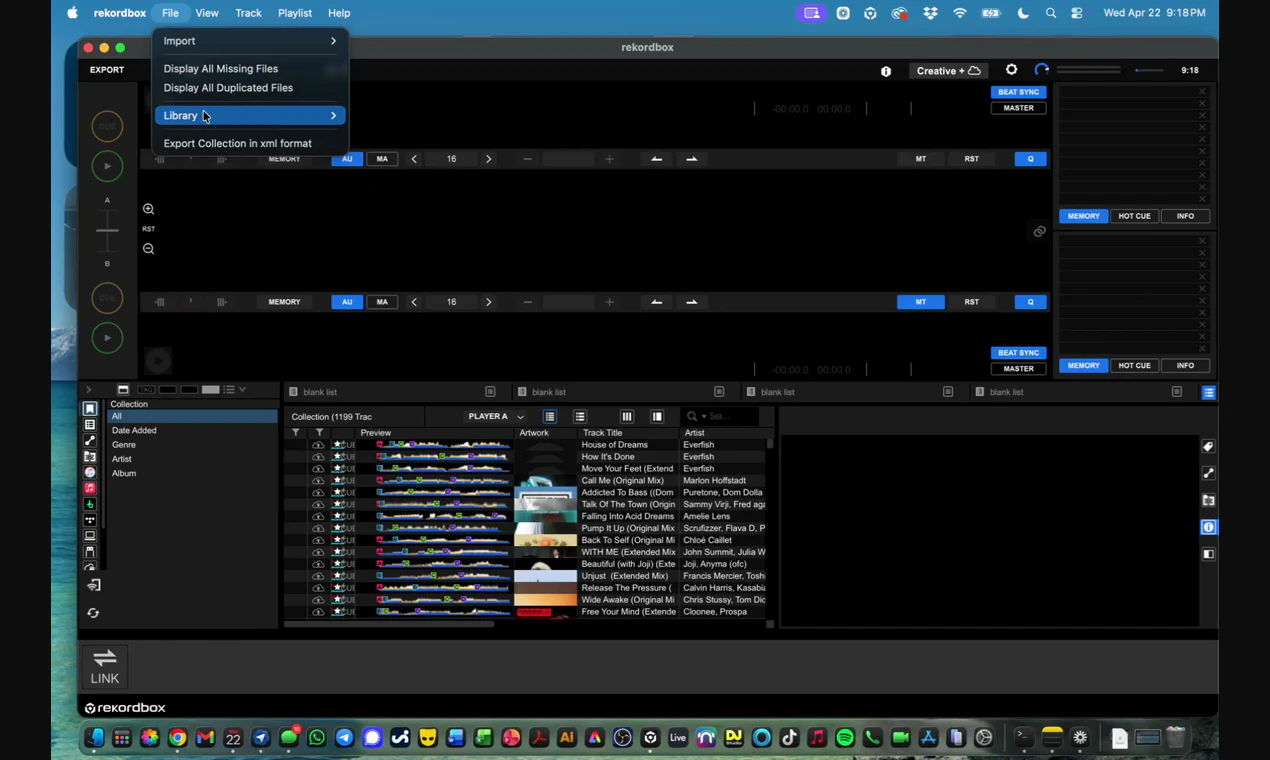The image size is (1270, 760).
Task: Select Export Collection in xml format
Action: (237, 143)
